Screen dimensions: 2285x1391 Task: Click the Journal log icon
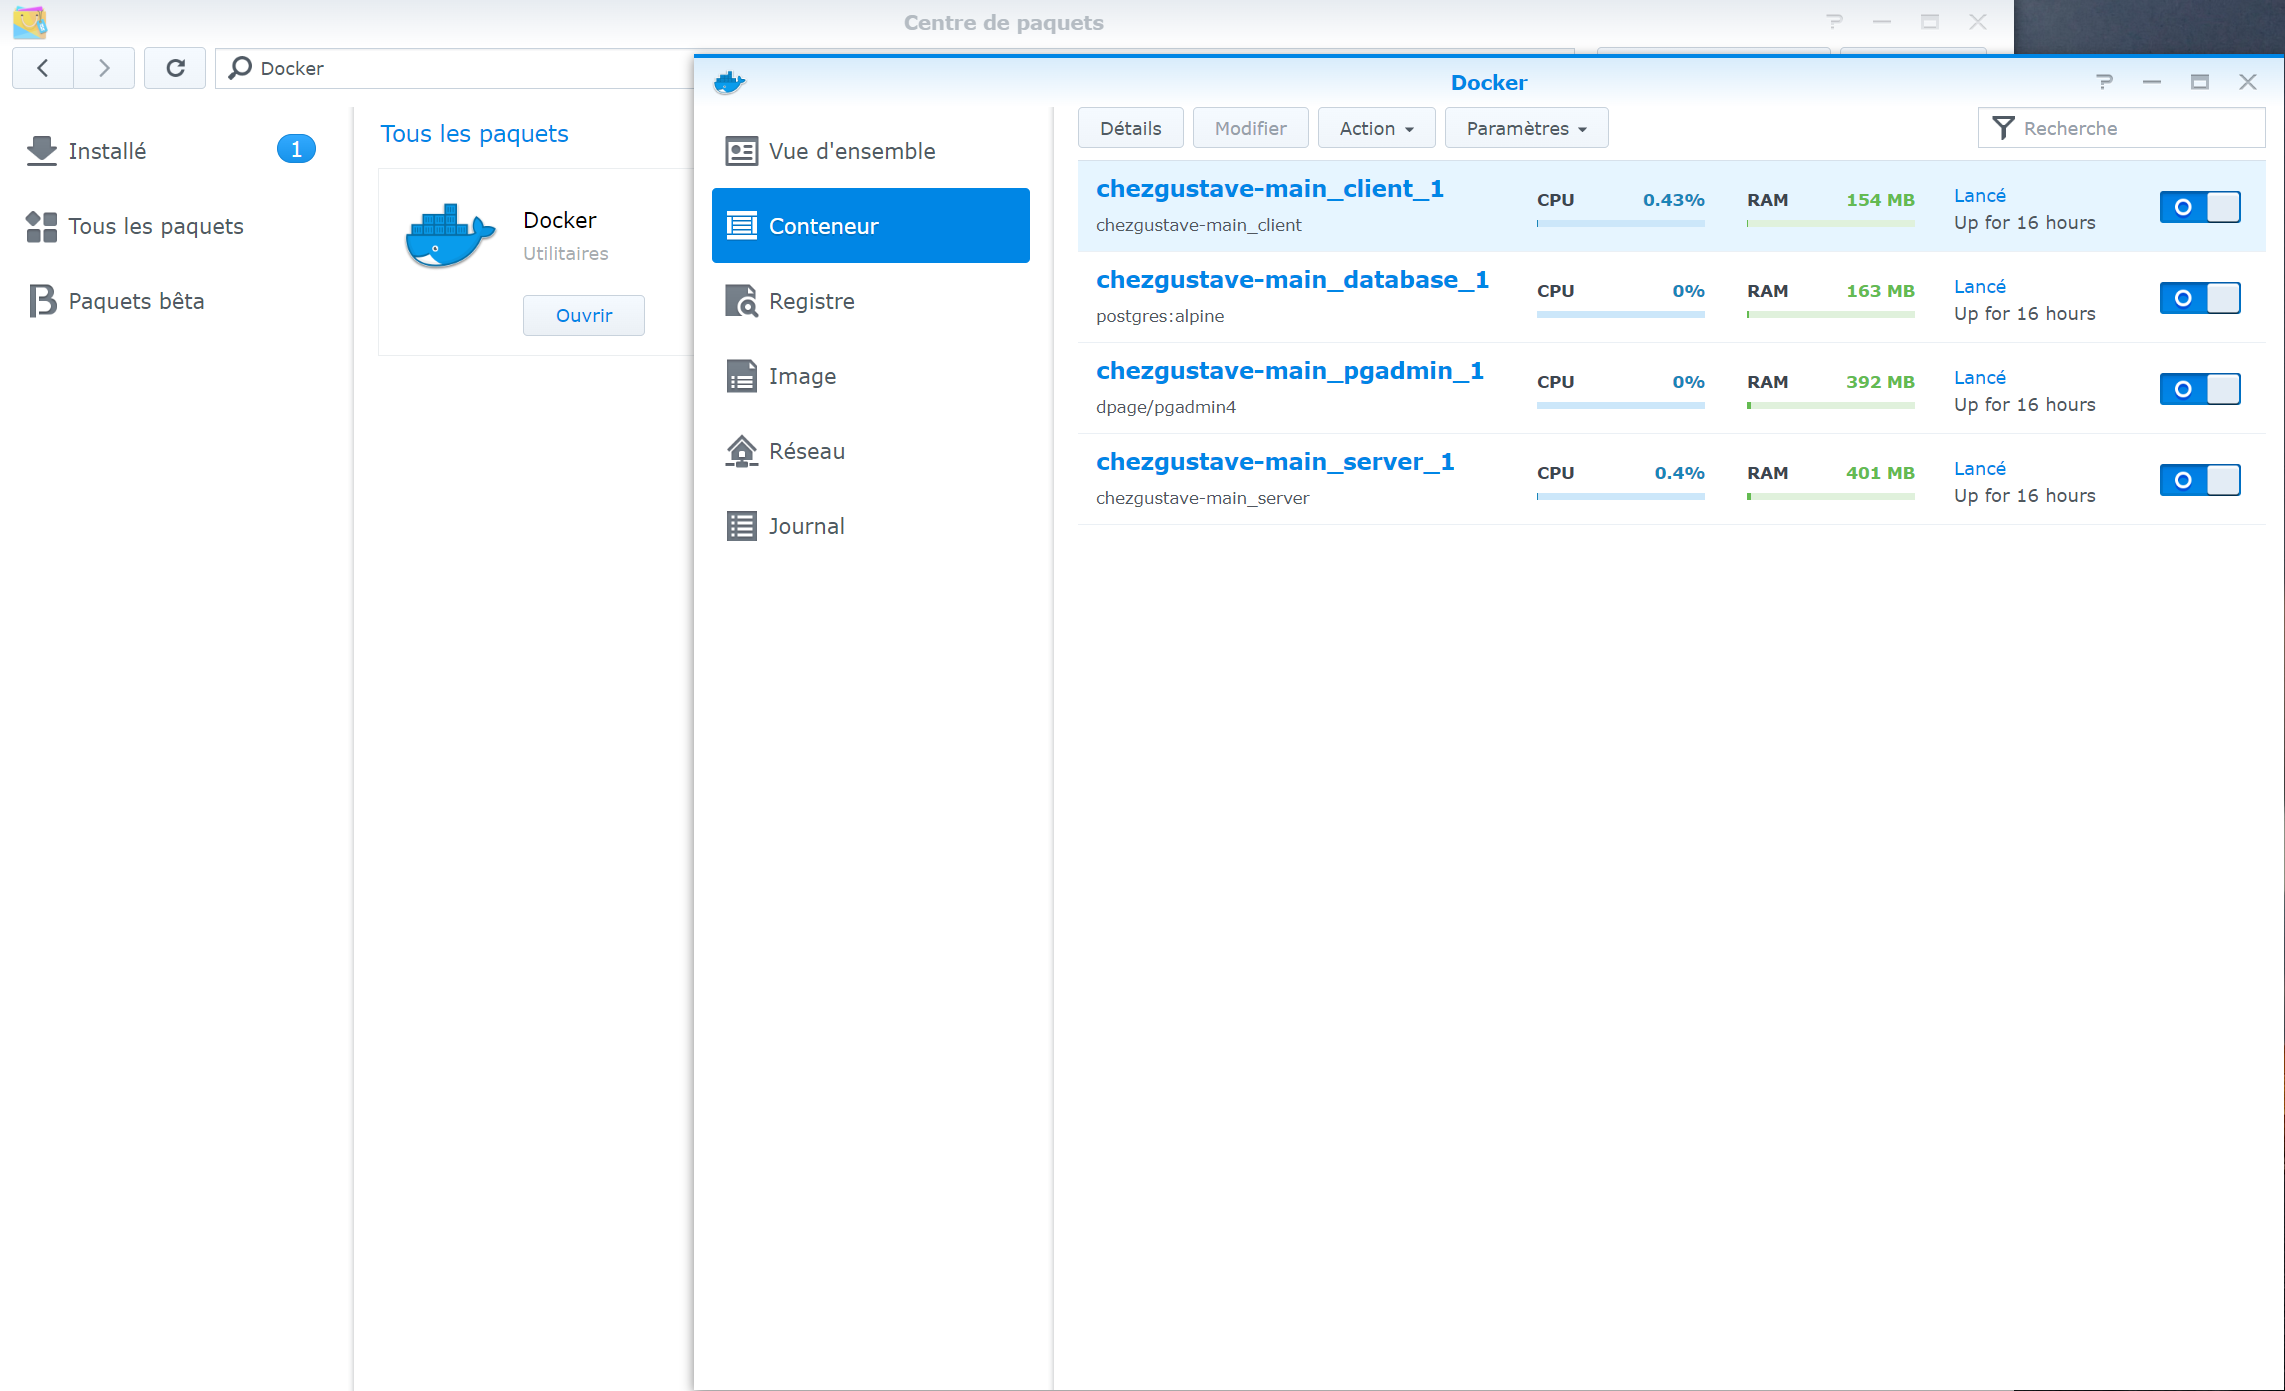[741, 526]
